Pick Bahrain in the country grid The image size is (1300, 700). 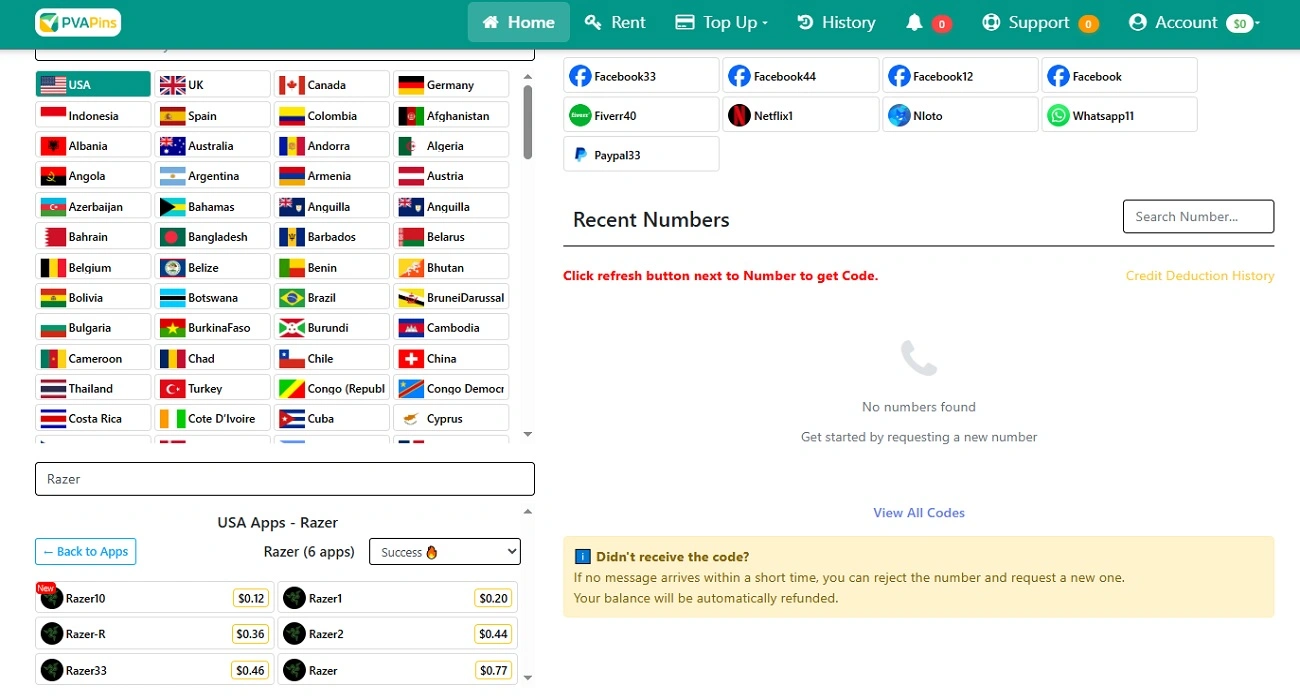click(93, 237)
